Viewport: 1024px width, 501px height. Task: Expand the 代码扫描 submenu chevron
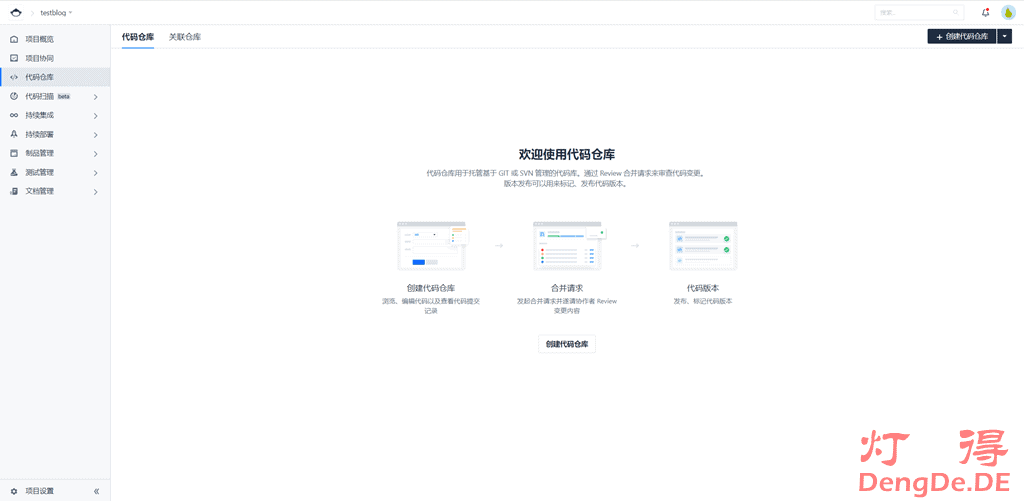96,97
